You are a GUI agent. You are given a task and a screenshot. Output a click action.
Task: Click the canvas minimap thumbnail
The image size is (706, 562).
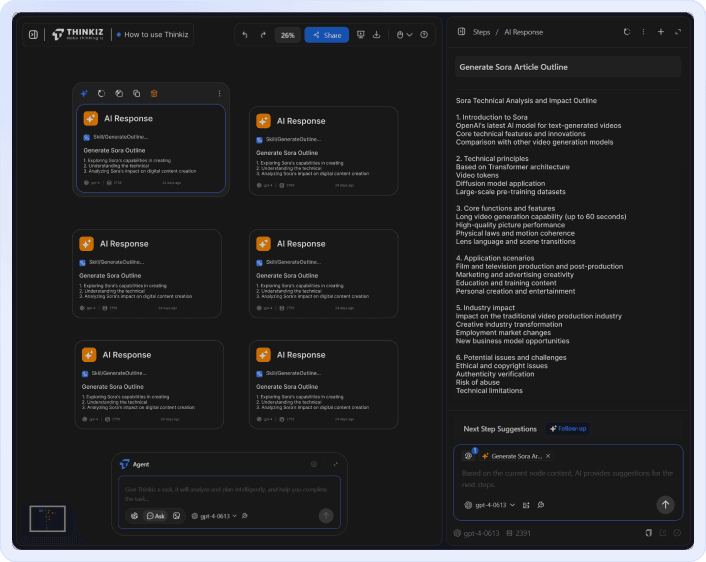[x=47, y=518]
